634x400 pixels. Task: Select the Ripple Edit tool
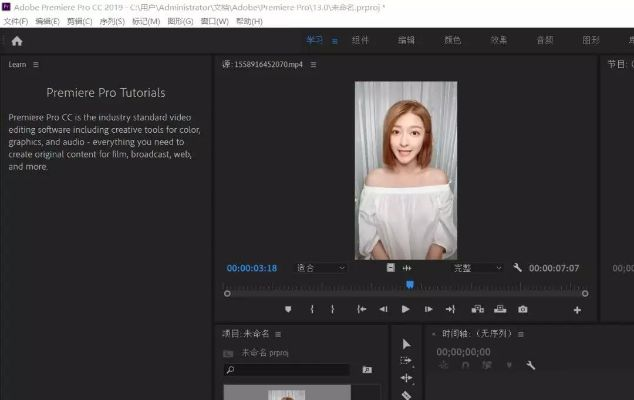click(406, 378)
